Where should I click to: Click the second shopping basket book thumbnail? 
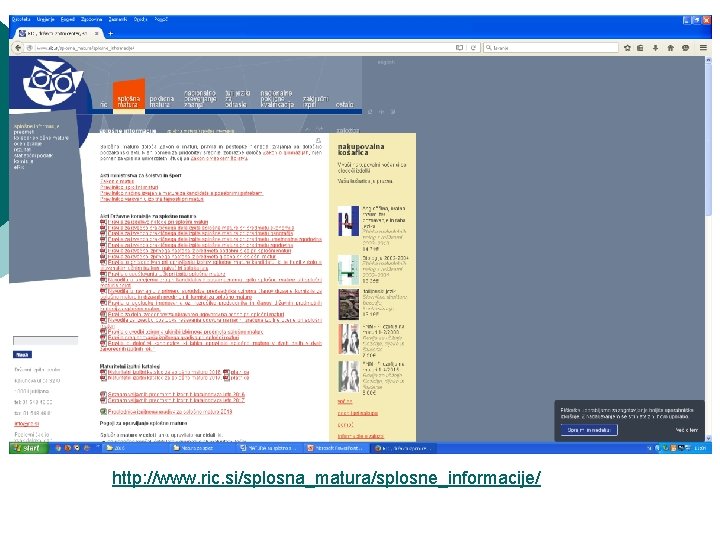click(348, 270)
